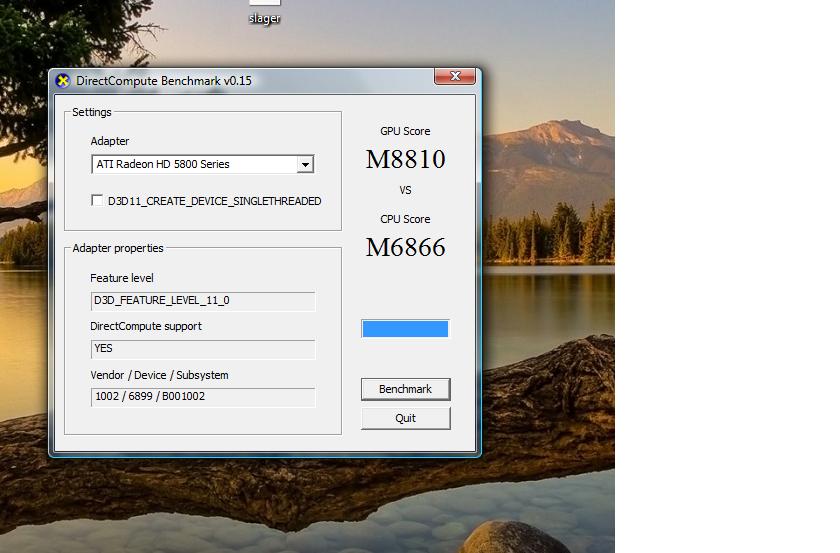
Task: Expand the Adapter dropdown arrow
Action: coord(305,164)
